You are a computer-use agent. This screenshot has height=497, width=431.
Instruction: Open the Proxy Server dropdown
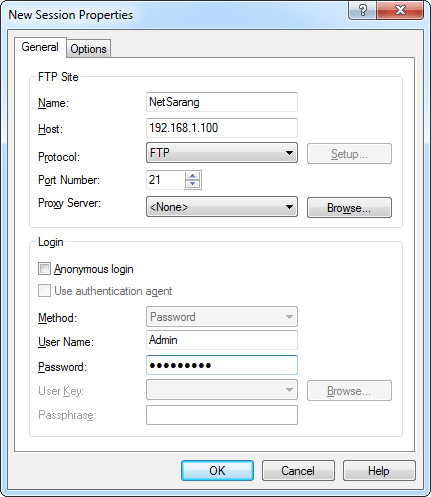click(222, 207)
